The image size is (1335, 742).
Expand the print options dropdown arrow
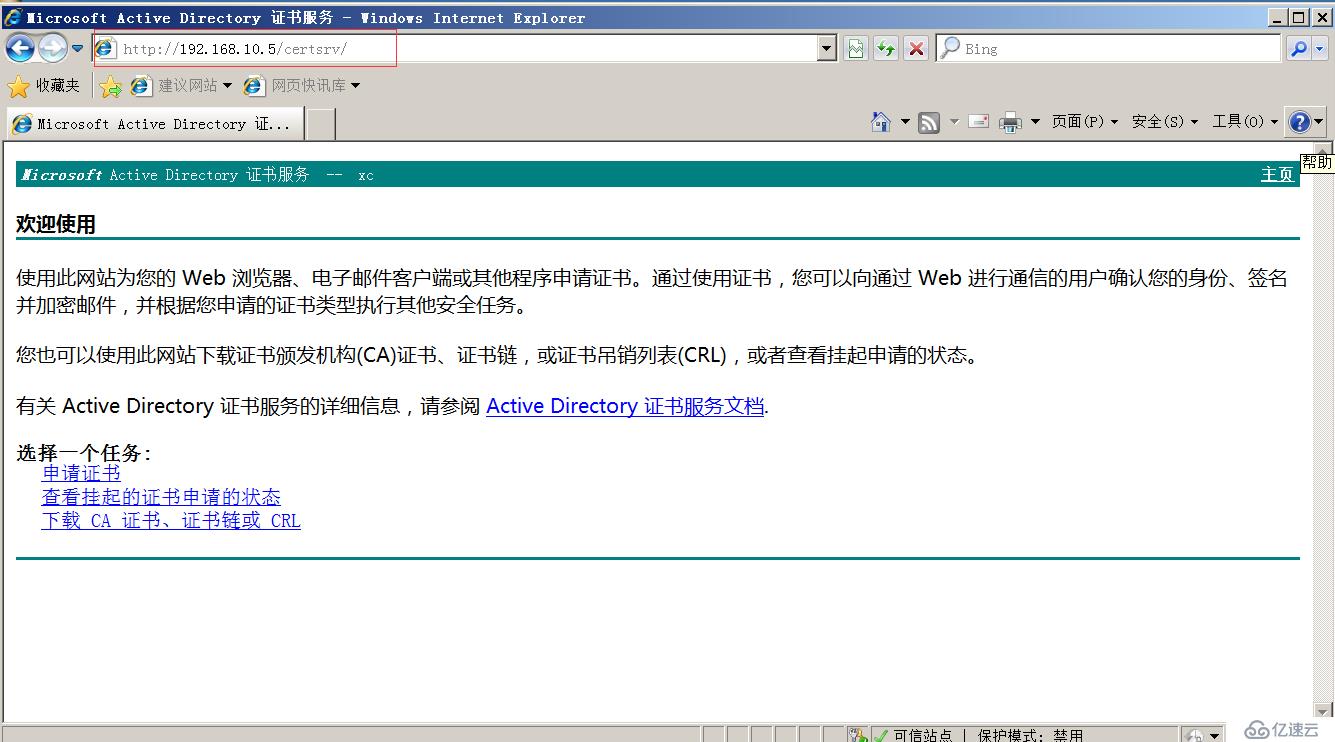pyautogui.click(x=1035, y=122)
